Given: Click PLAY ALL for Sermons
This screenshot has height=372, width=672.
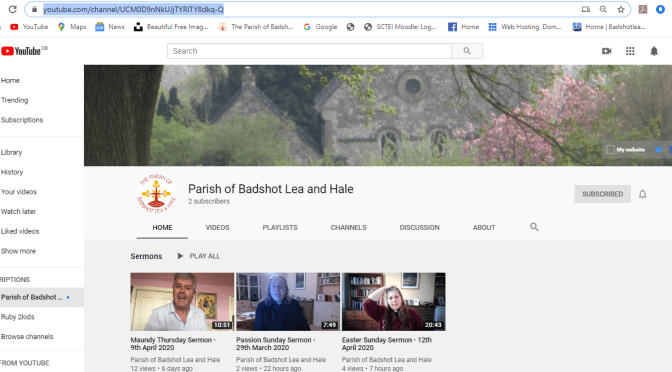Looking at the screenshot, I should pyautogui.click(x=199, y=256).
